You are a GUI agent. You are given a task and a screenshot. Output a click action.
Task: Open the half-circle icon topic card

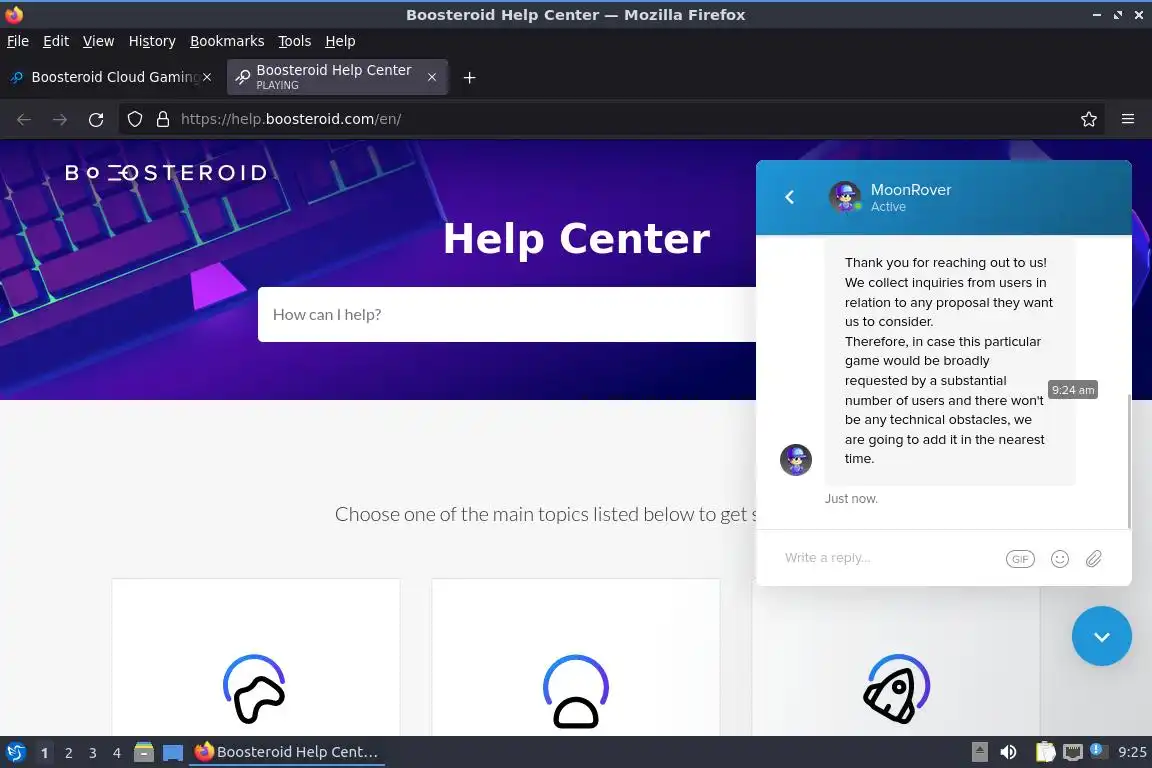576,657
